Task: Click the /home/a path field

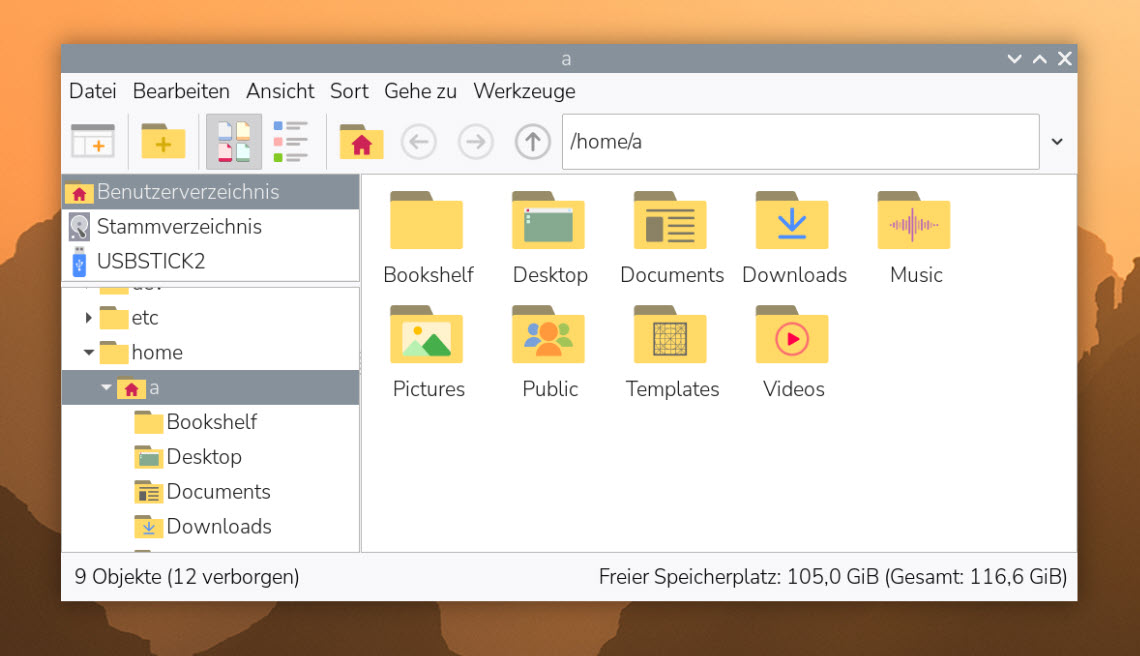Action: click(x=800, y=142)
